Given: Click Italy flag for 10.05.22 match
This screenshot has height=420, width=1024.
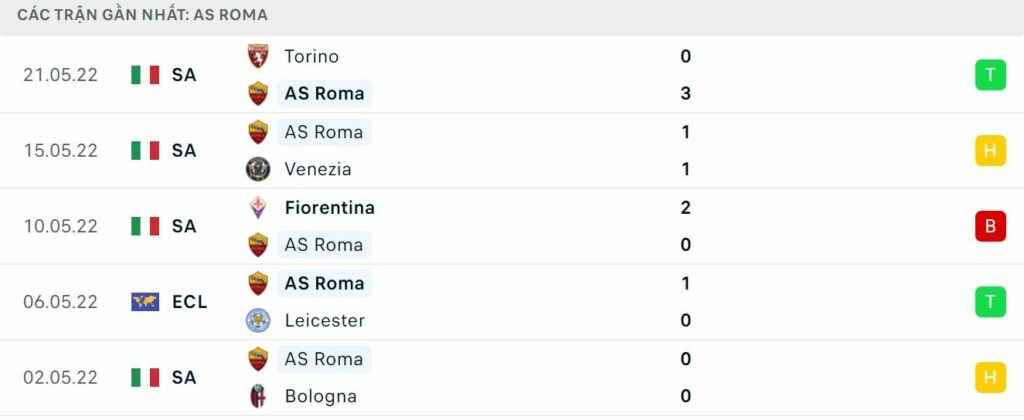Looking at the screenshot, I should pyautogui.click(x=145, y=226).
